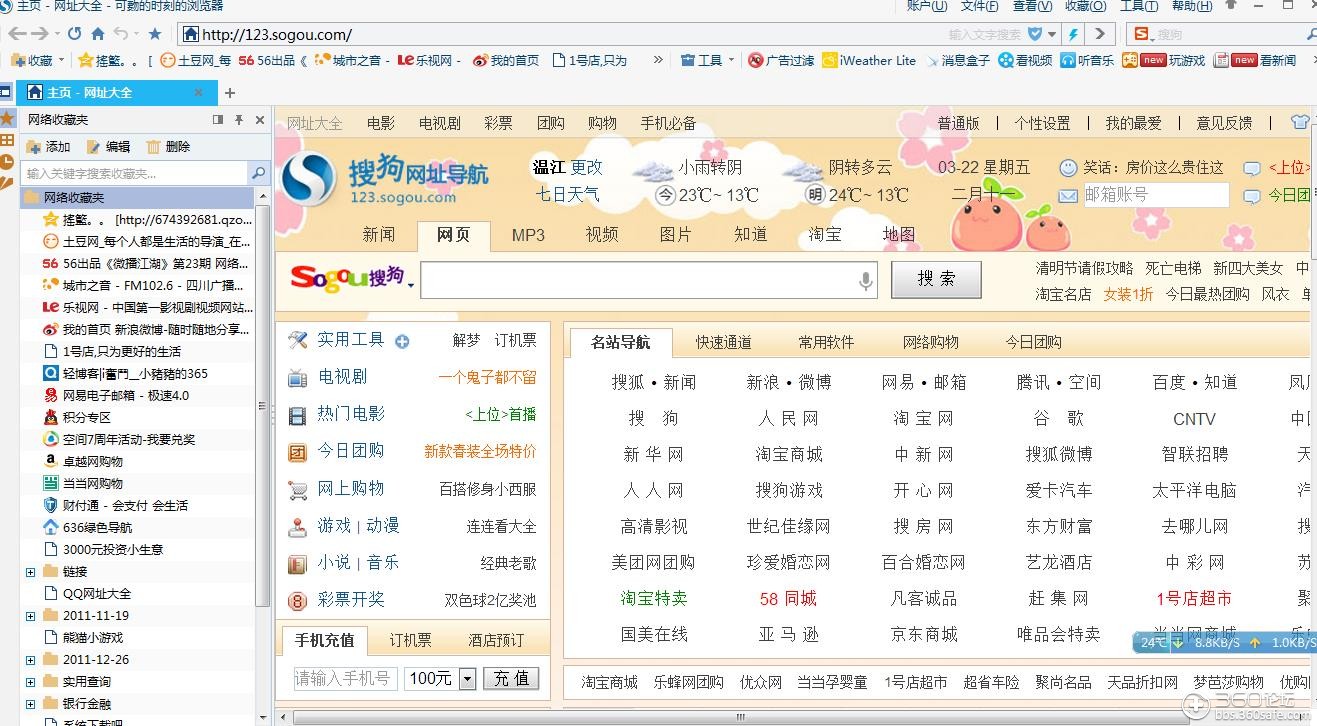The height and width of the screenshot is (726, 1317).
Task: Click the favorites star in the sidebar strip
Action: [7, 118]
